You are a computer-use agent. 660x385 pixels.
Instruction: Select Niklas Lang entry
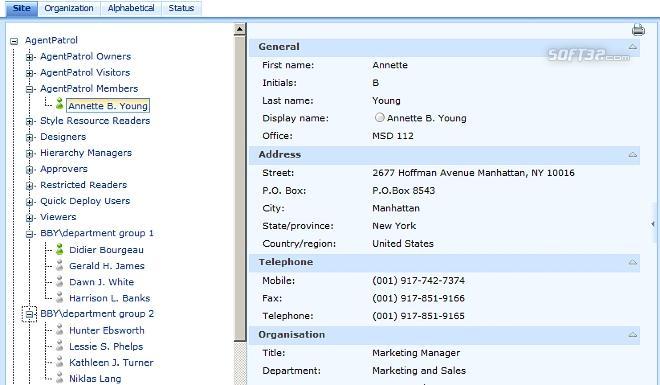95,378
